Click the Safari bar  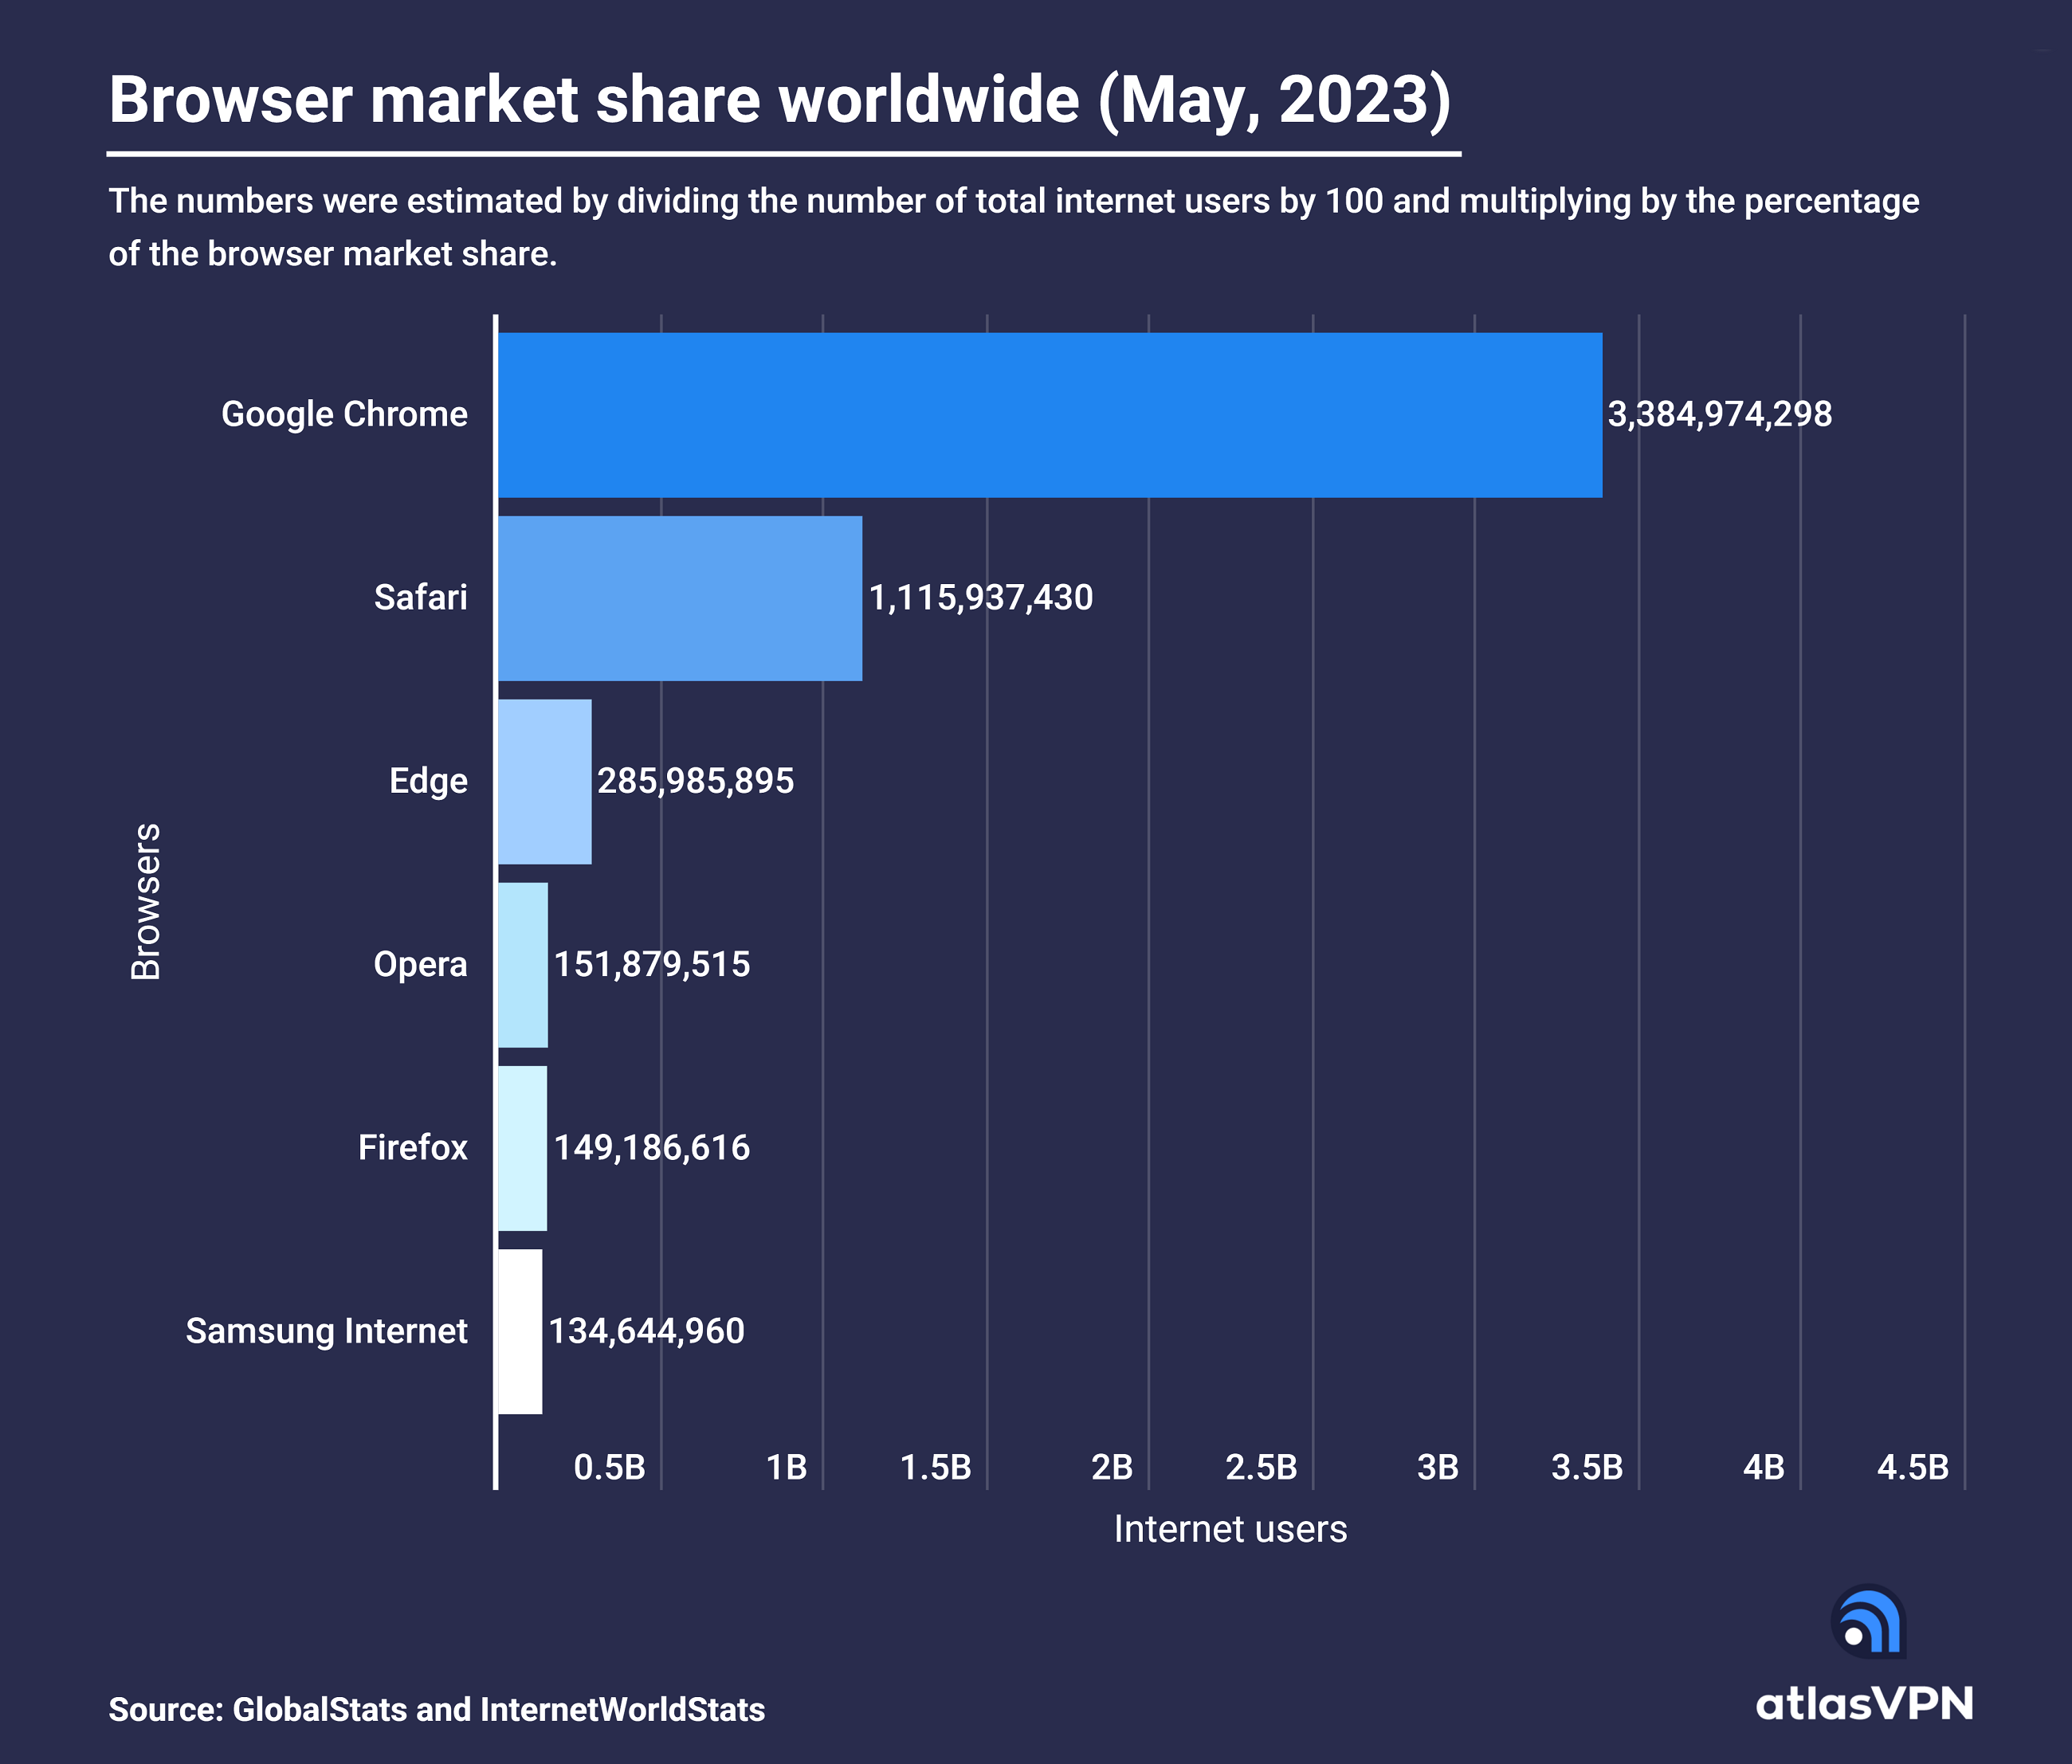[x=680, y=598]
